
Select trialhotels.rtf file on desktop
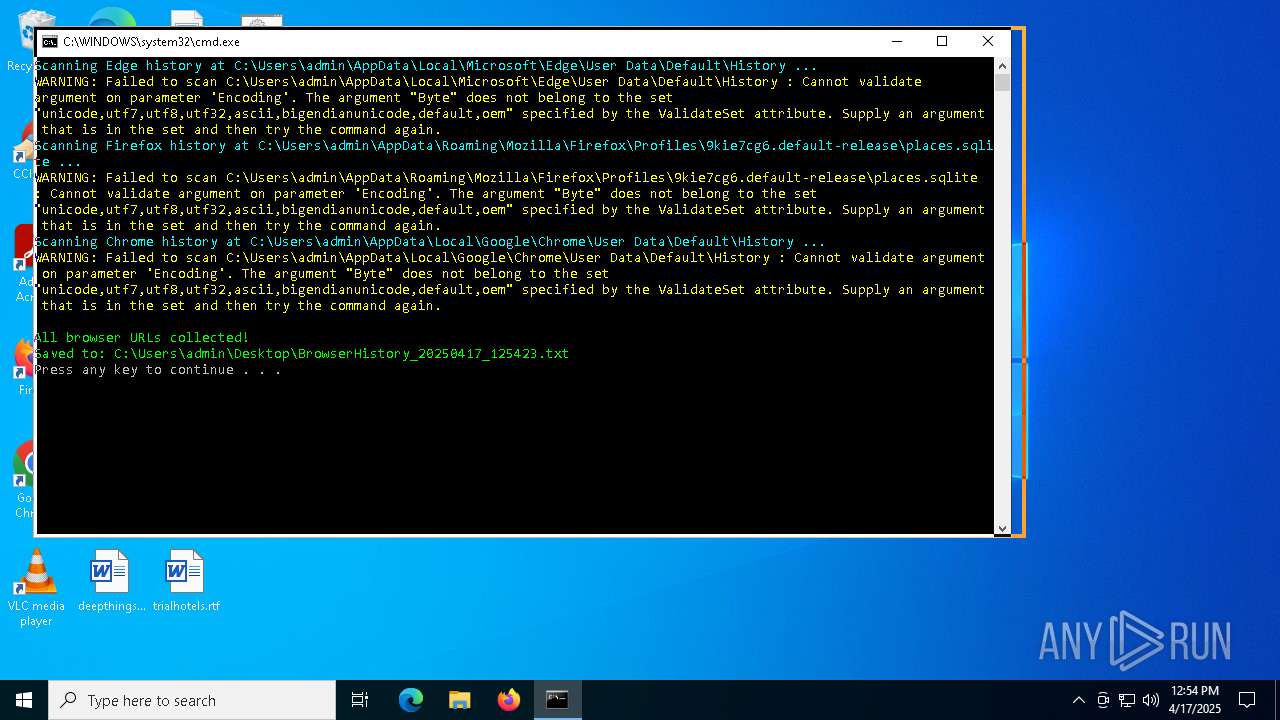(x=185, y=581)
